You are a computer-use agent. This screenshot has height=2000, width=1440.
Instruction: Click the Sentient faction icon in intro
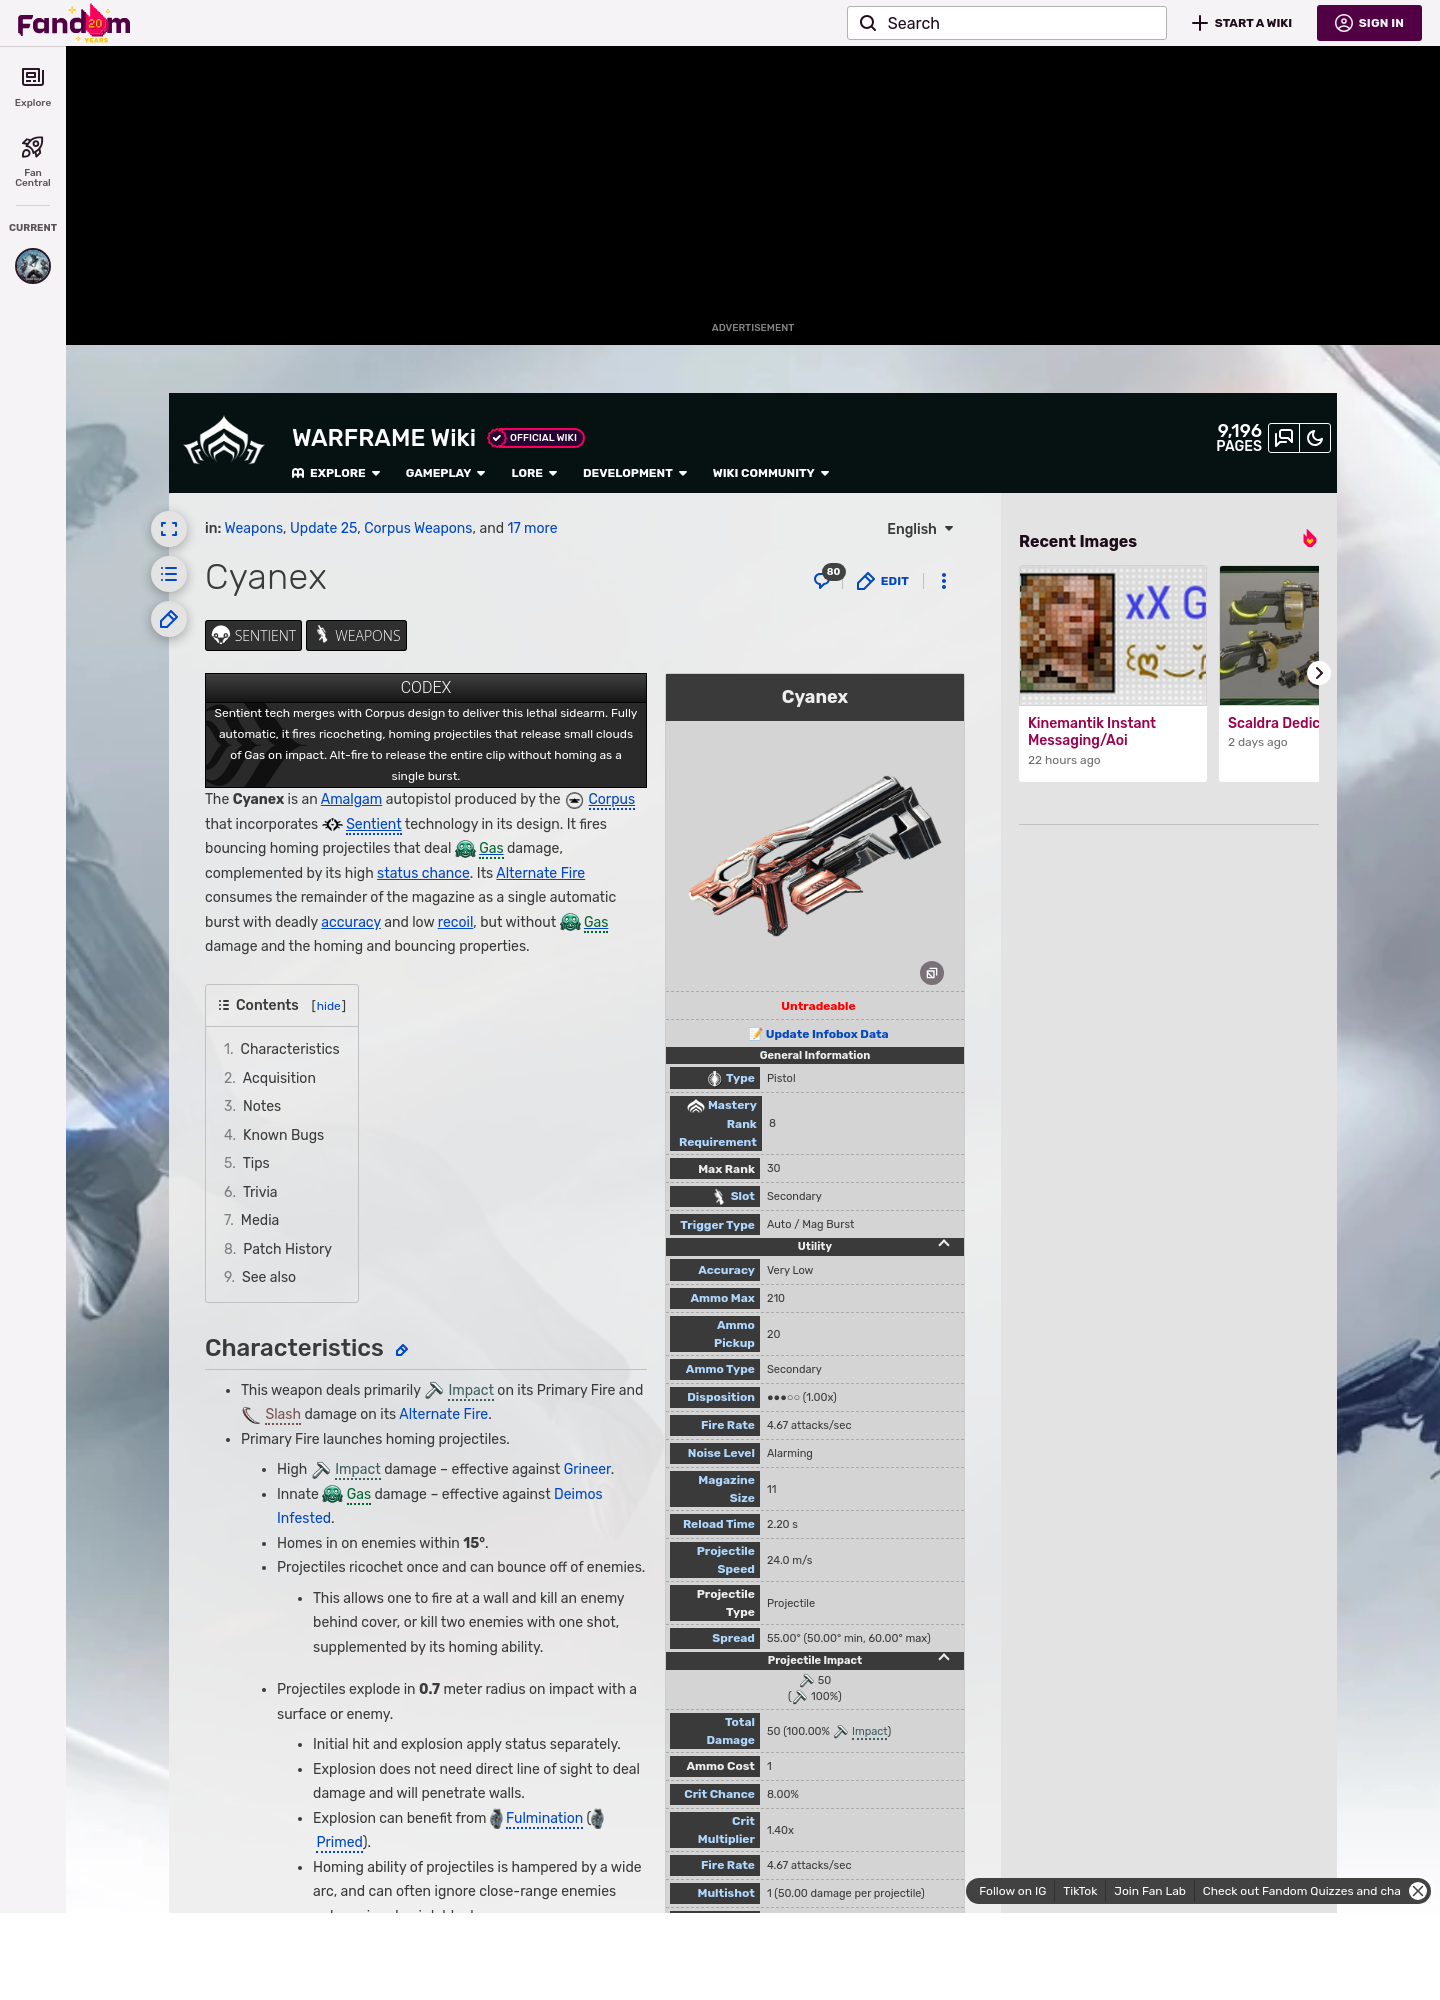[333, 824]
